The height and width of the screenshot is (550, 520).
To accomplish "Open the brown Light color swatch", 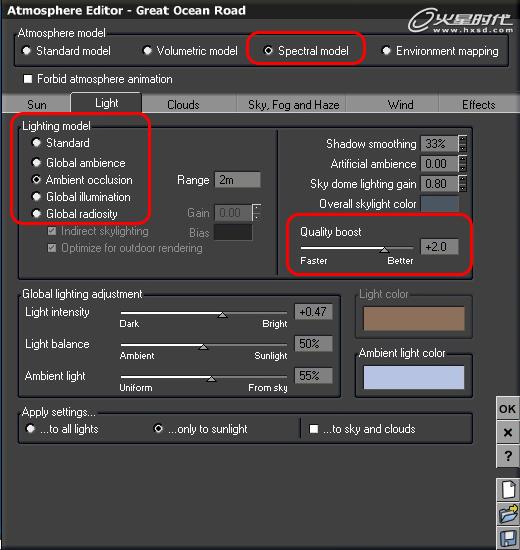I will click(x=414, y=318).
